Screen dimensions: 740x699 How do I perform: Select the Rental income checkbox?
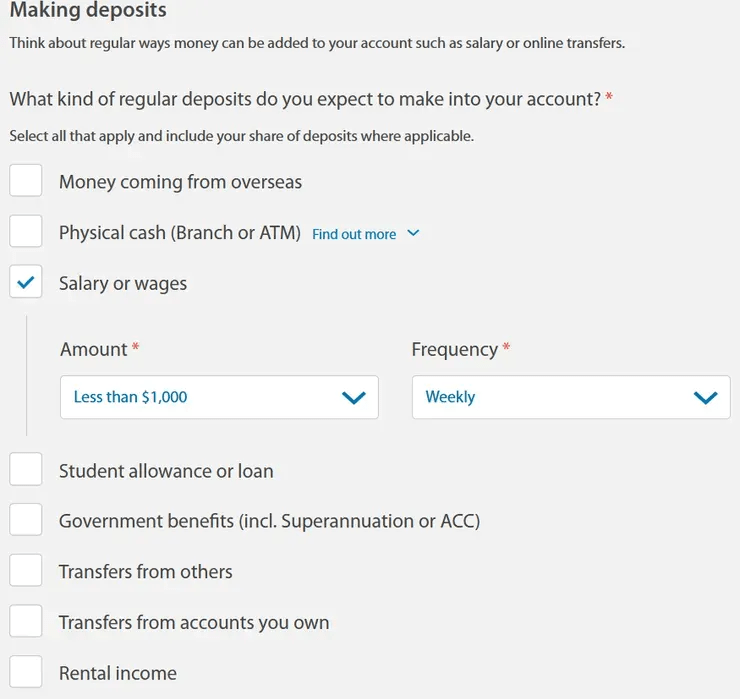(25, 672)
